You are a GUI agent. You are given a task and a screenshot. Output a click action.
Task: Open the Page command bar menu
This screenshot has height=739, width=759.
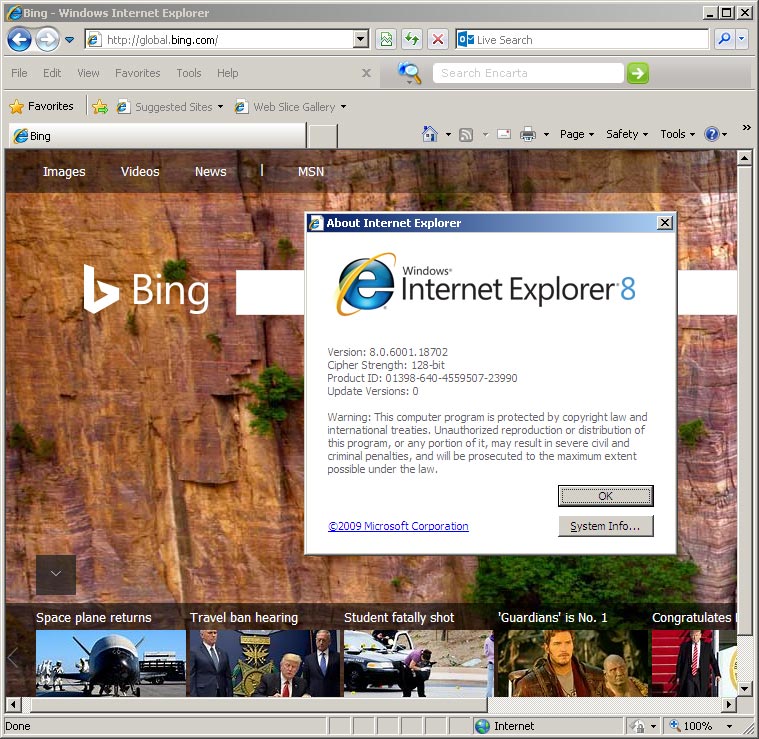tap(577, 134)
